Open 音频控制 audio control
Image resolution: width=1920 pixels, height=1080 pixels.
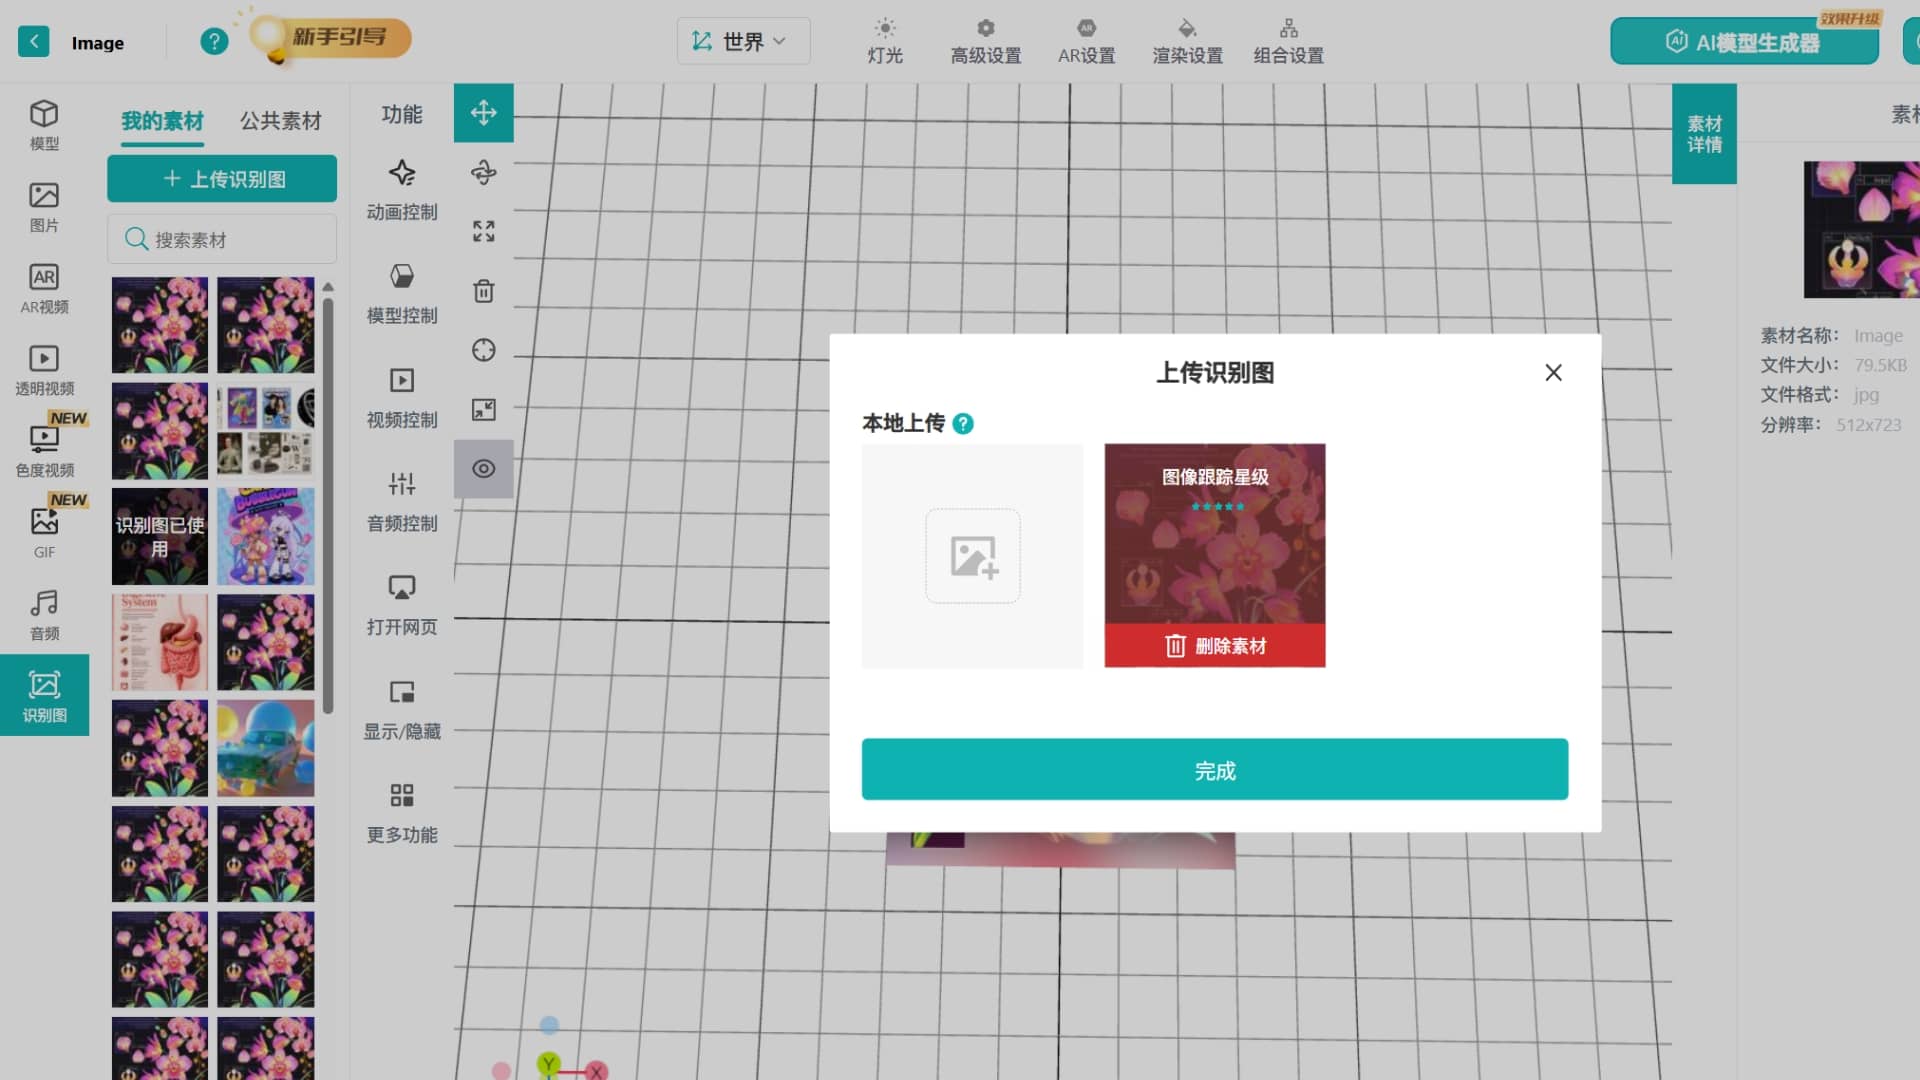pos(402,502)
